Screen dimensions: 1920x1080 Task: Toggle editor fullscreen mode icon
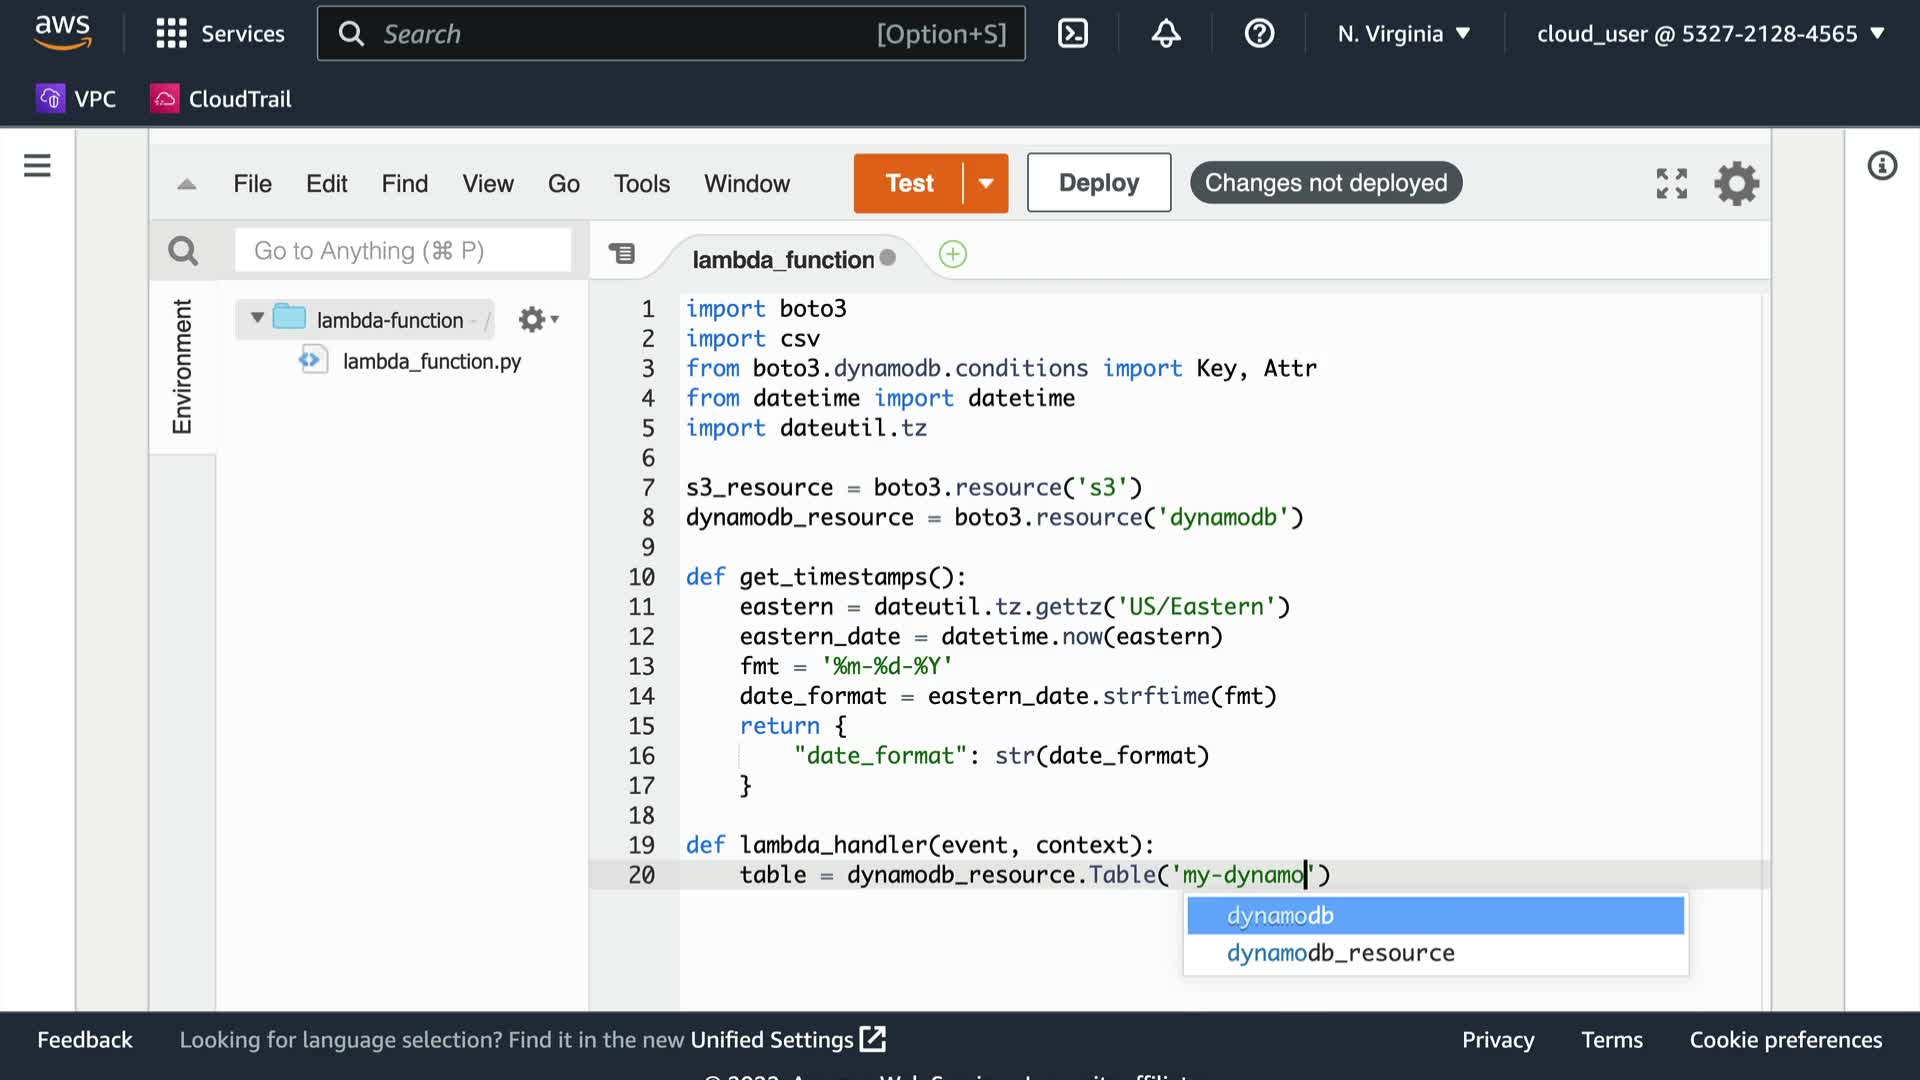coord(1671,184)
